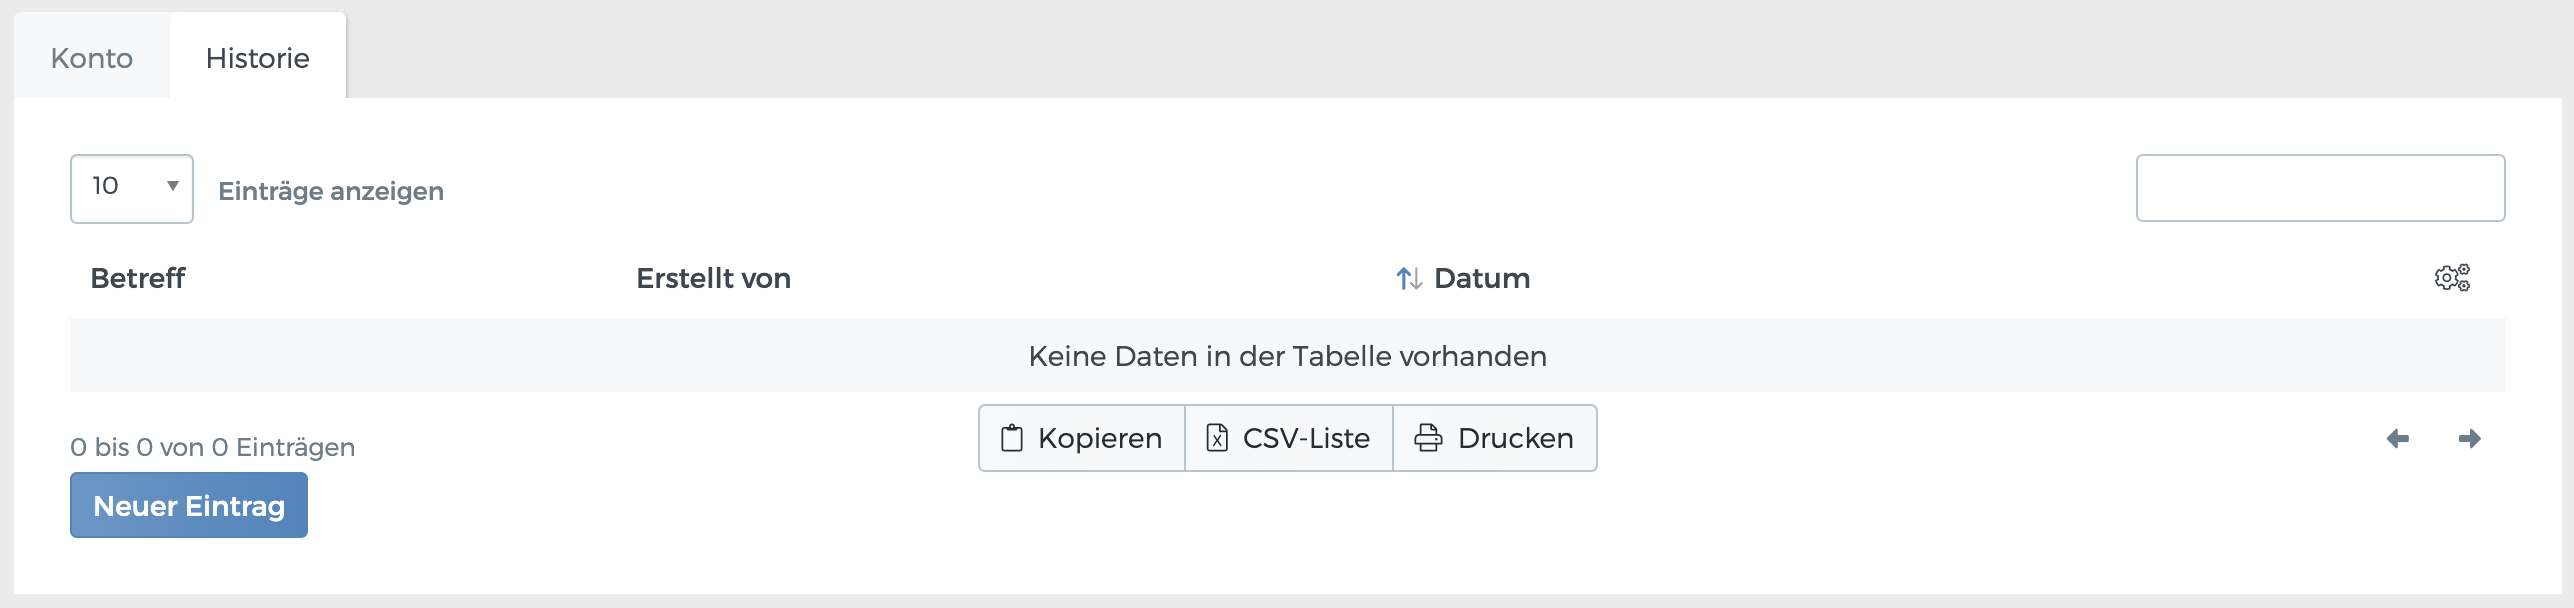Click the Kopieren button
Screen dimensions: 2574x608
(1080, 437)
